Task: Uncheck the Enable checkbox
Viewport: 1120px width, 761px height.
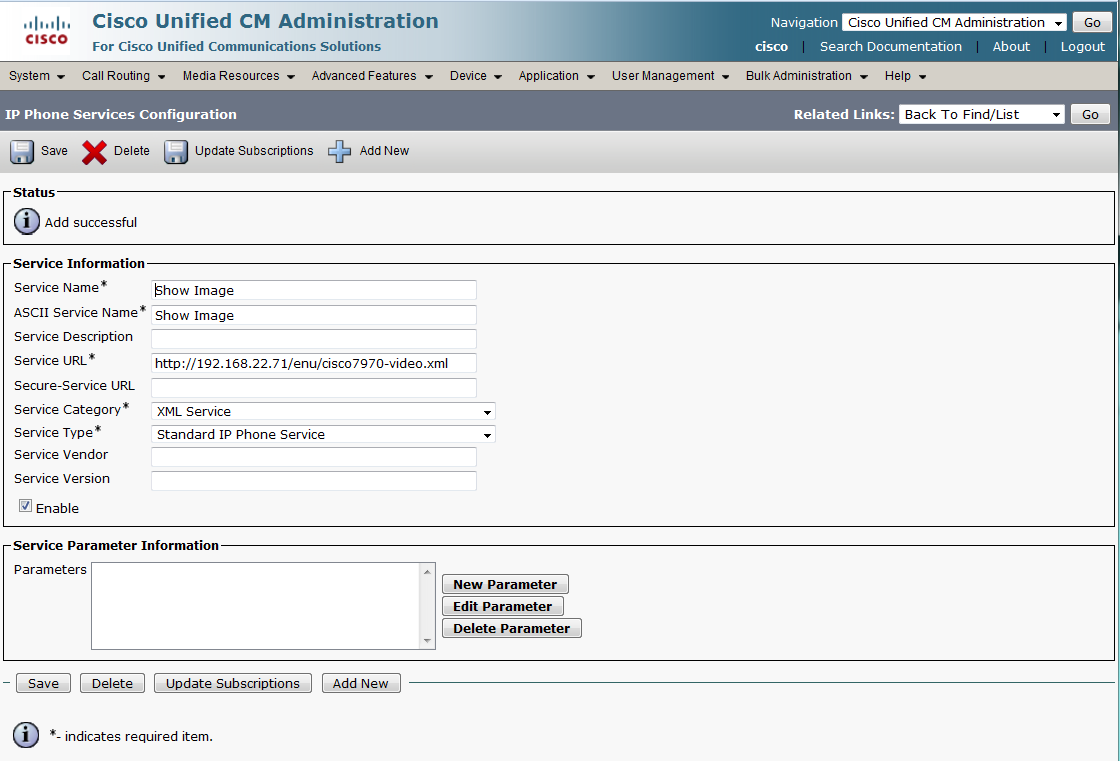Action: 26,507
